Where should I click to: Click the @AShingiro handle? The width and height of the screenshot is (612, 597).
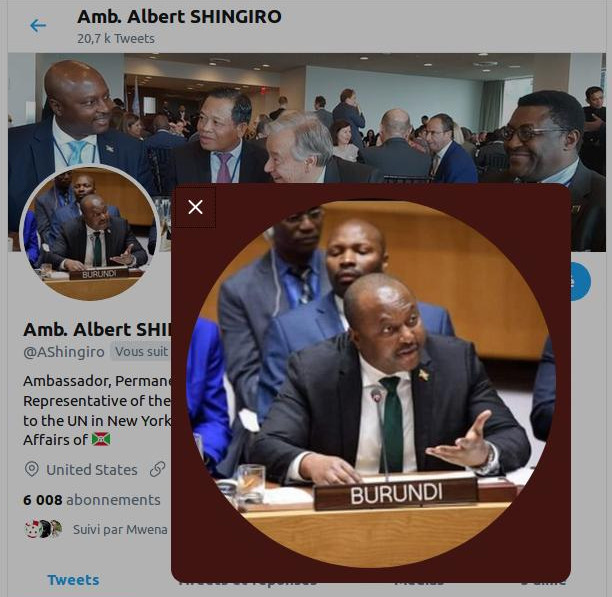pos(64,352)
